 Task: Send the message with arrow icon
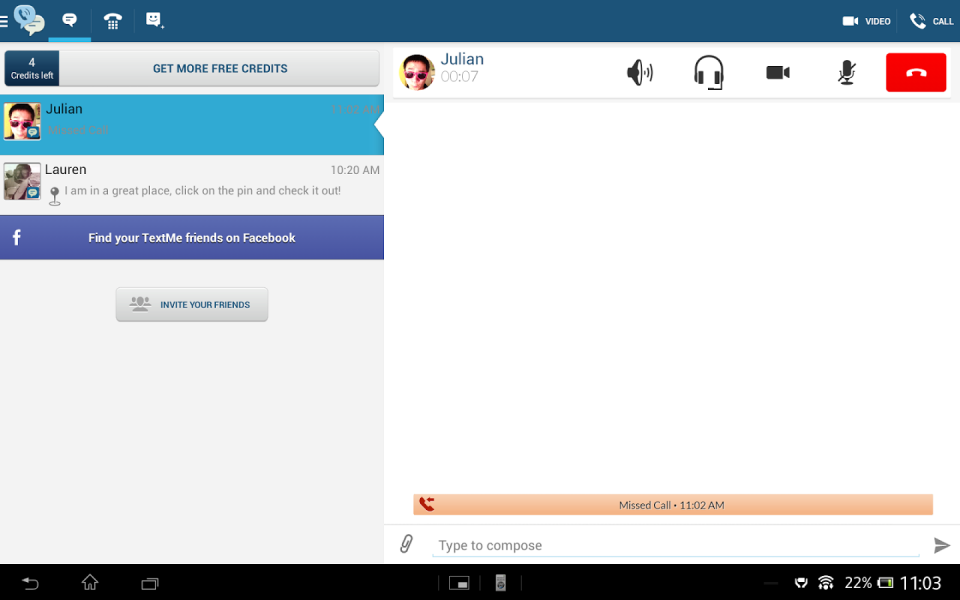point(942,545)
